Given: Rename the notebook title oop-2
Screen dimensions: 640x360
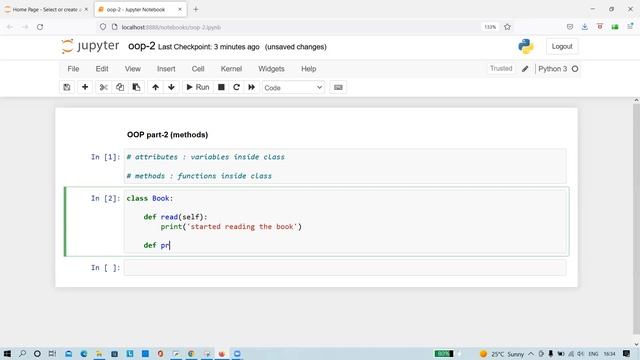Looking at the screenshot, I should (x=142, y=46).
